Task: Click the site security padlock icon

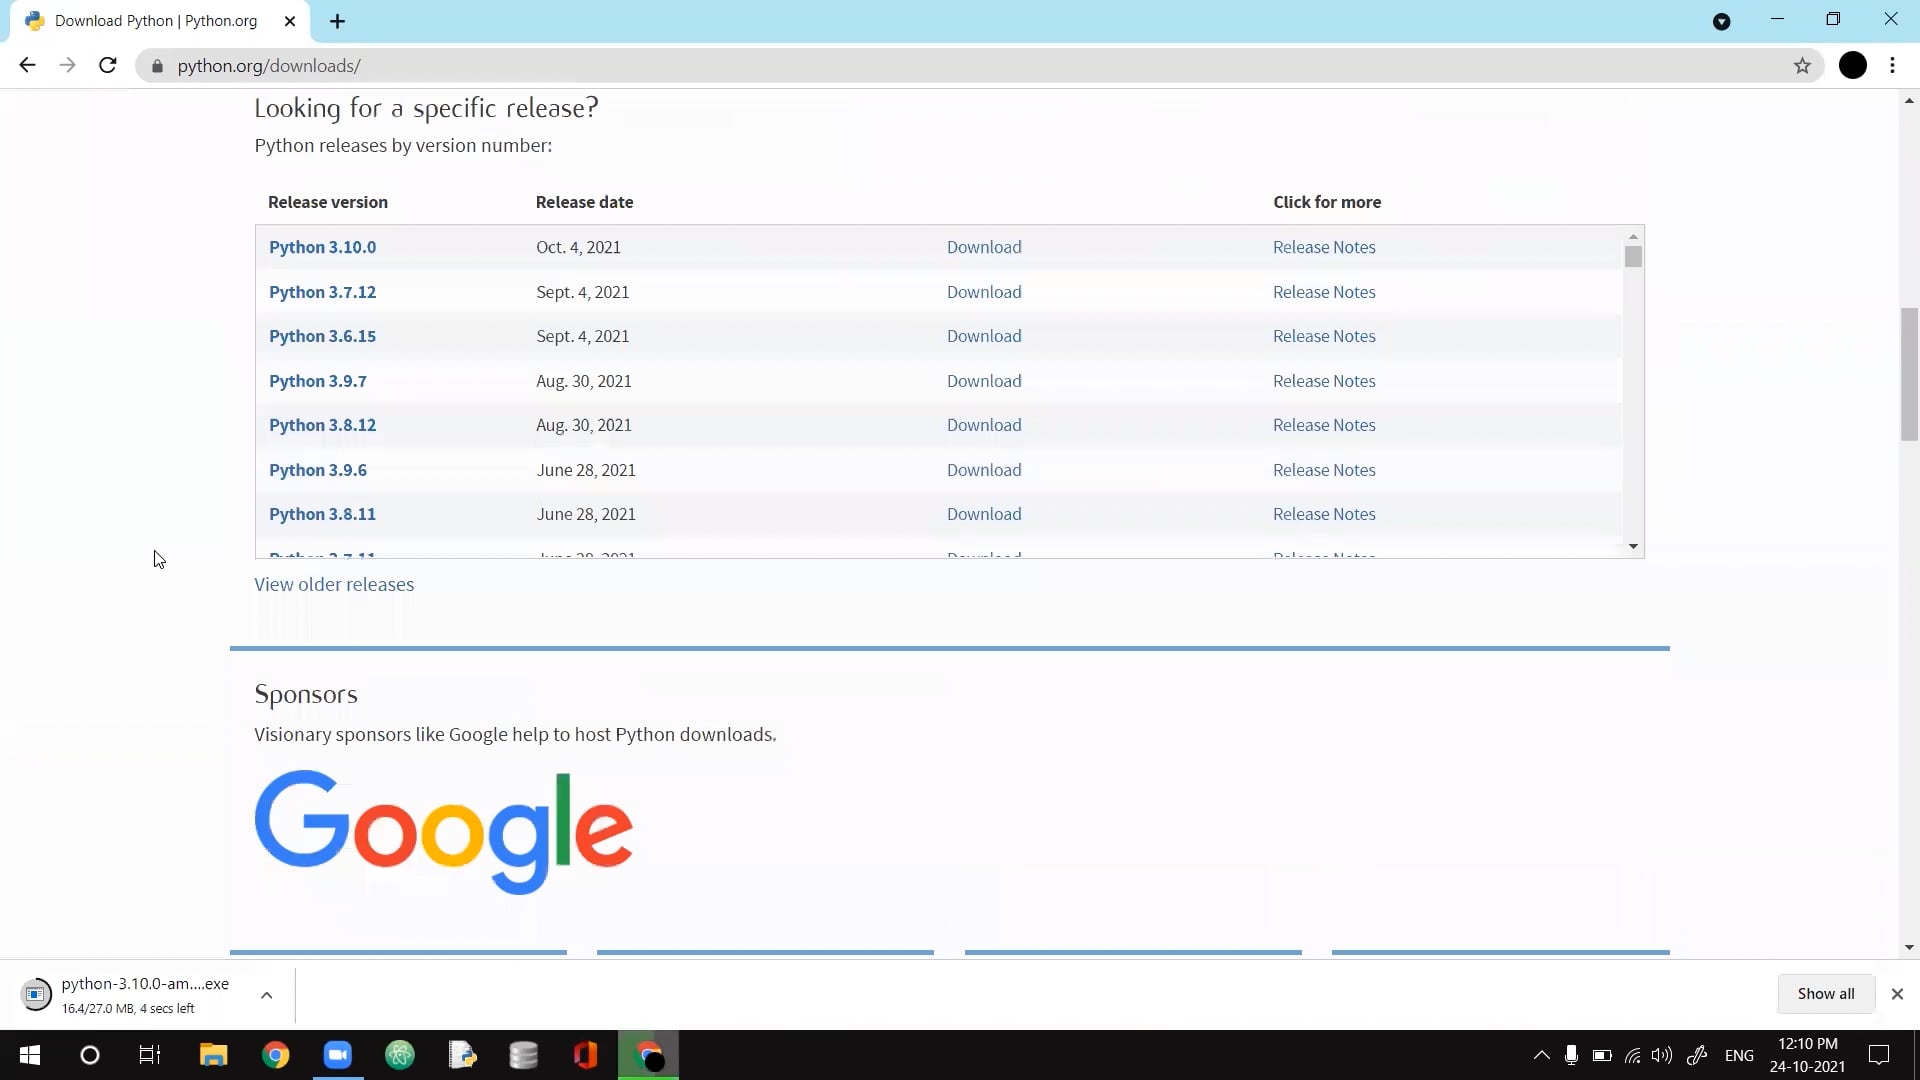Action: 156,66
